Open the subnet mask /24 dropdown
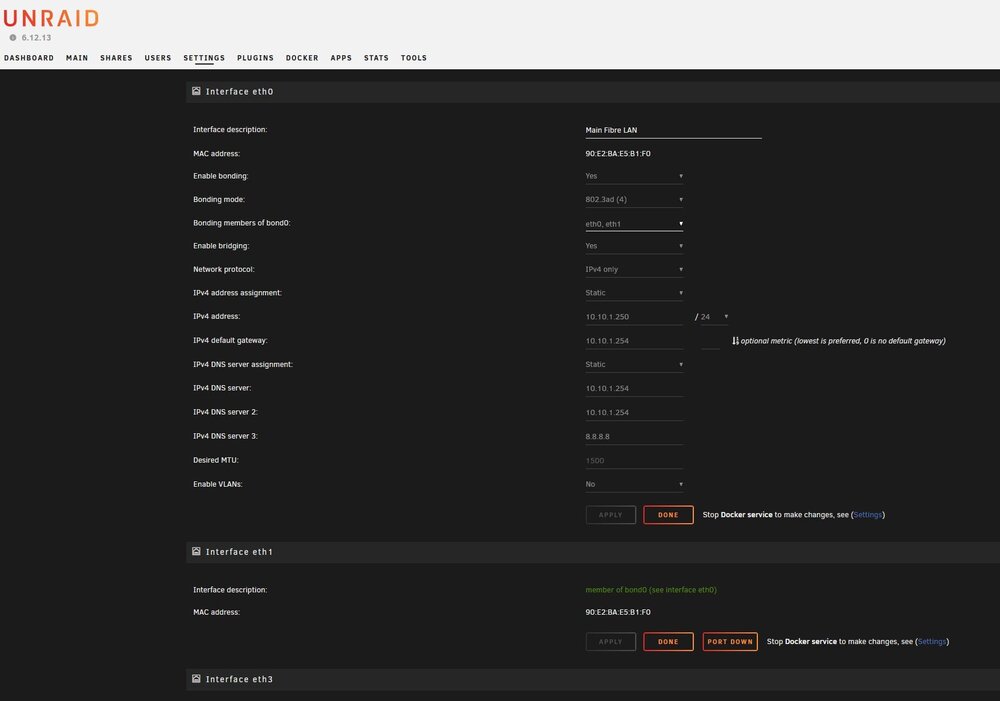Viewport: 1000px width, 701px height. click(714, 316)
